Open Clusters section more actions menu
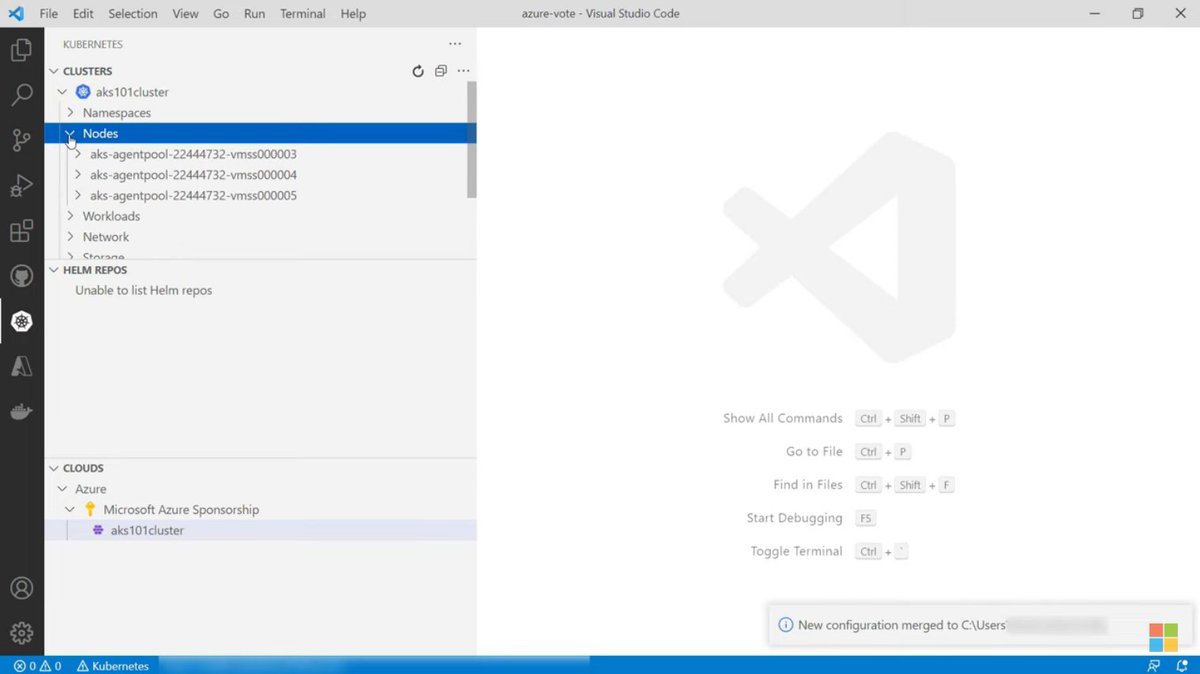The height and width of the screenshot is (674, 1200). pos(463,71)
